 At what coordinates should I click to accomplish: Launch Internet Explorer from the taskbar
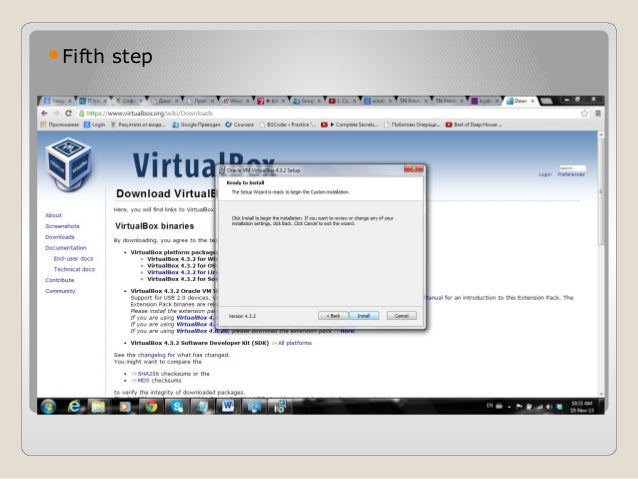pos(74,407)
